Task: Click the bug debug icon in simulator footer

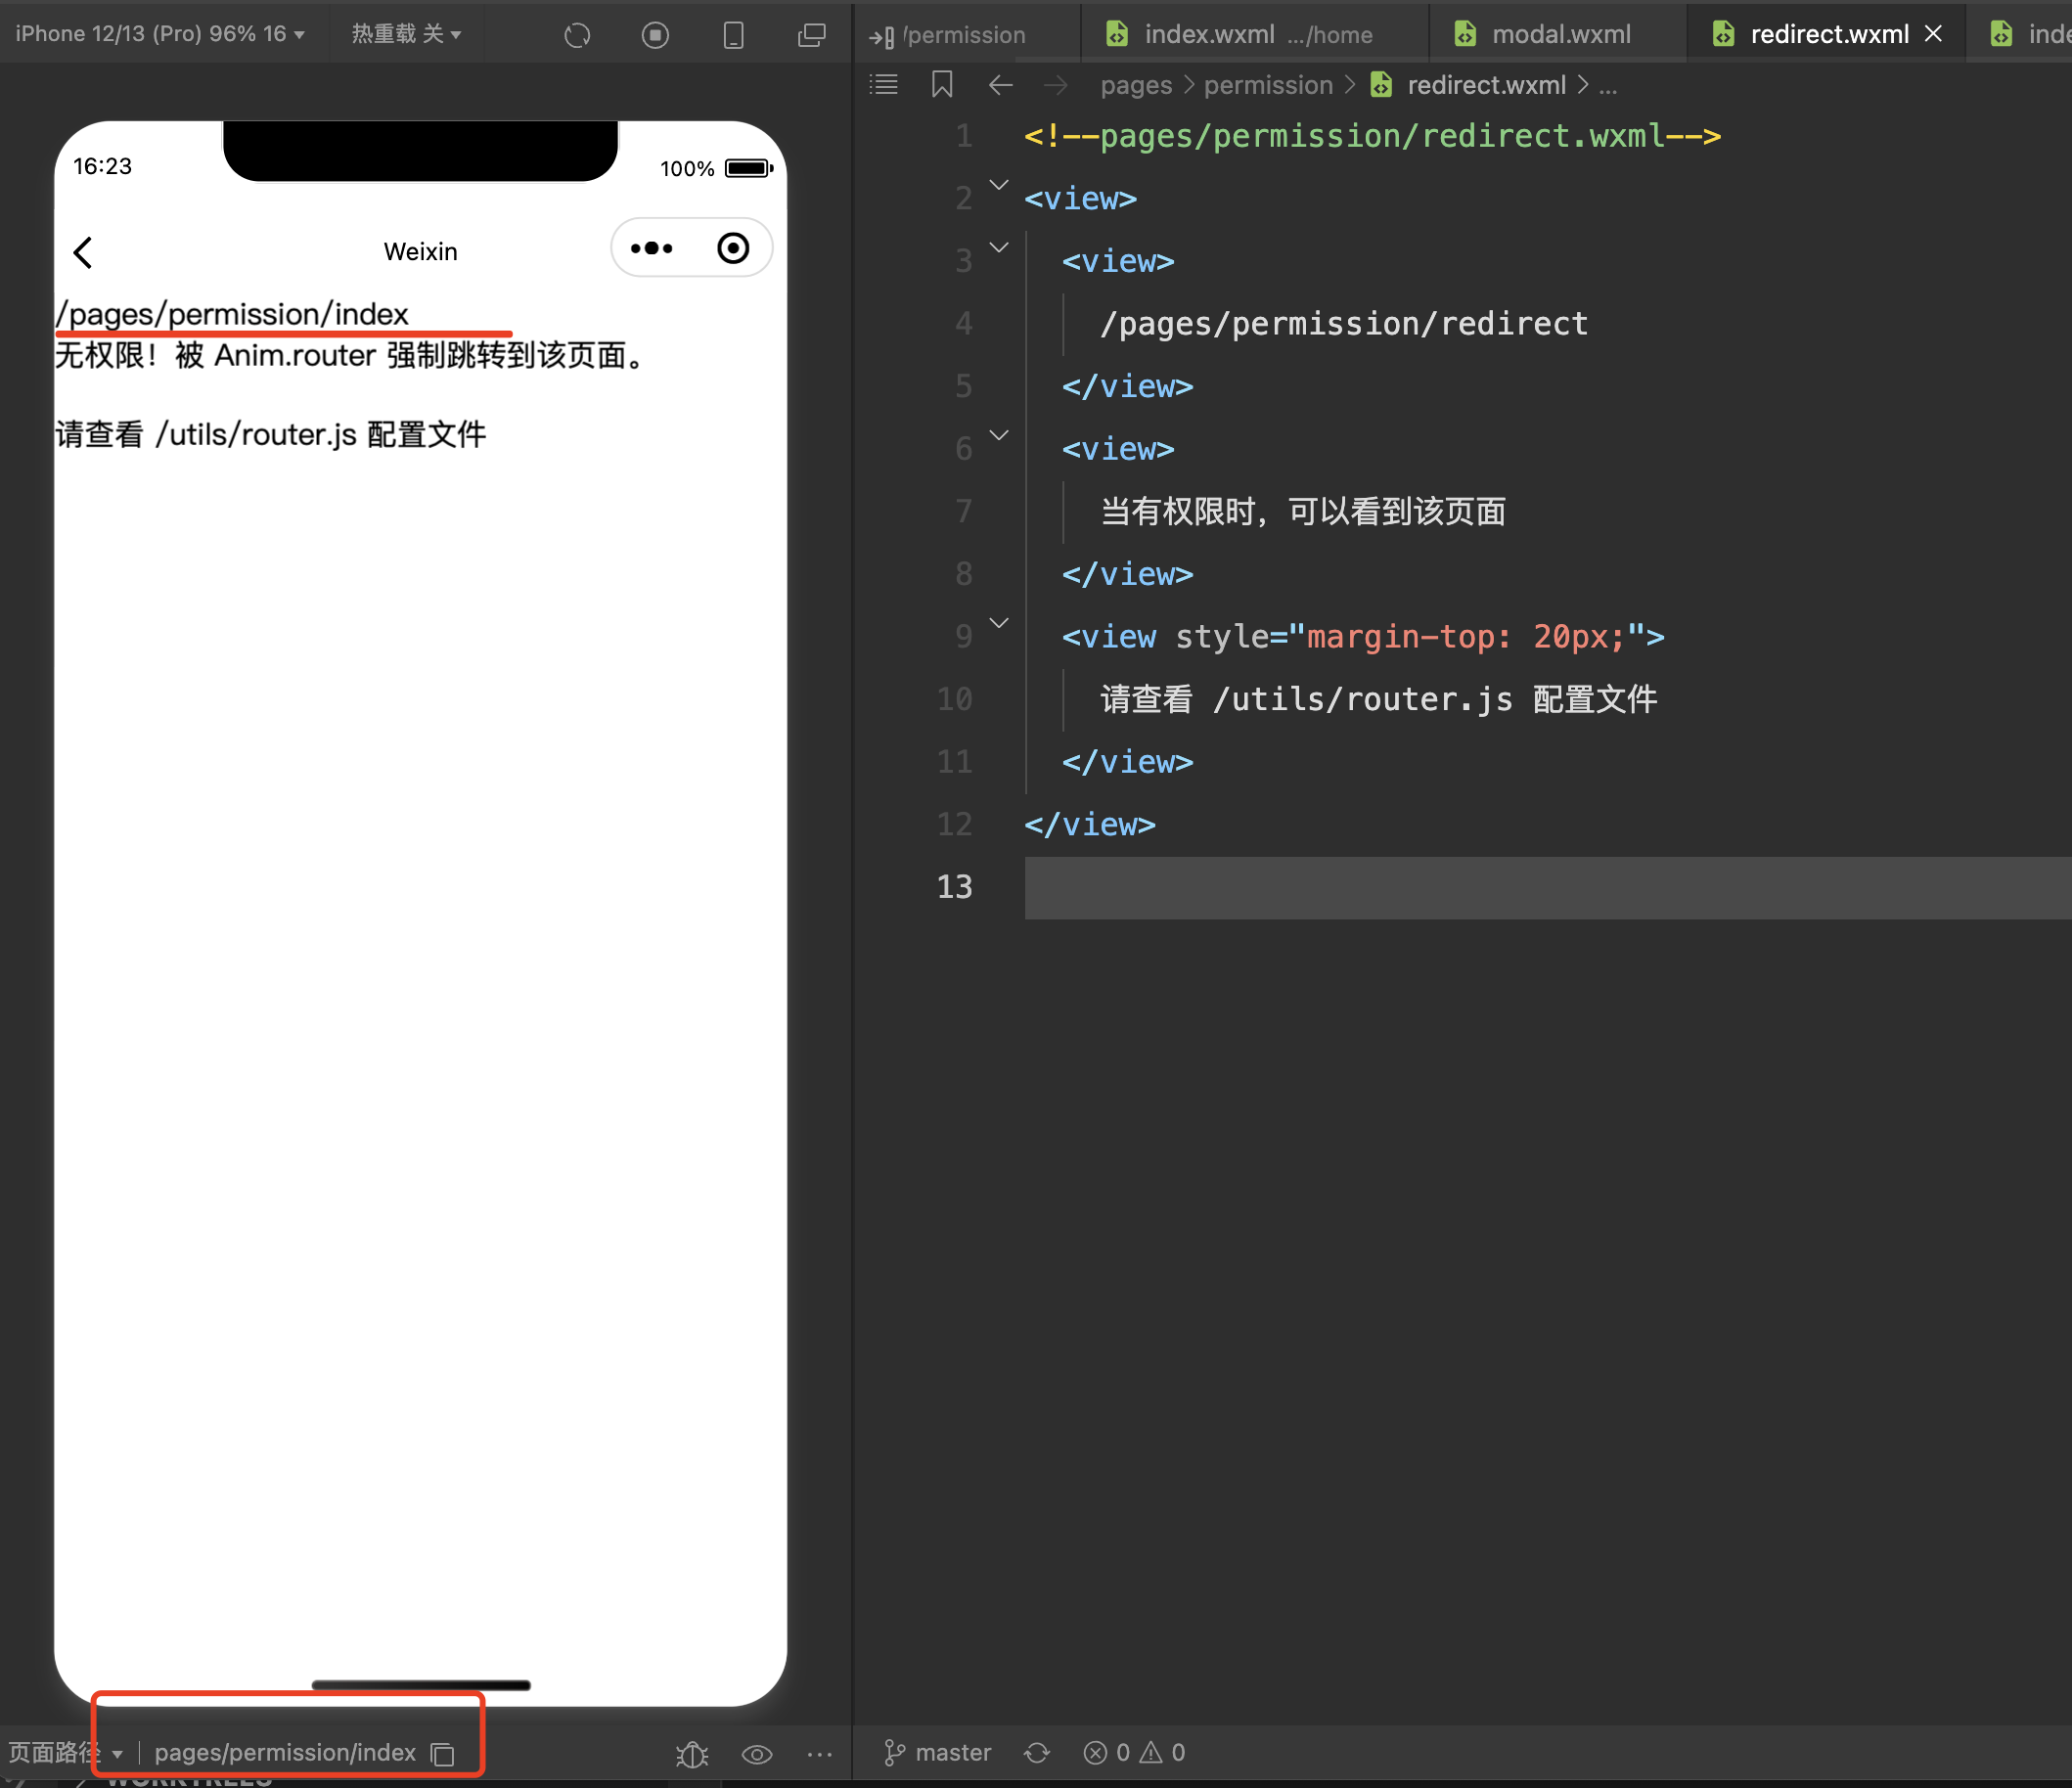Action: (x=692, y=1753)
